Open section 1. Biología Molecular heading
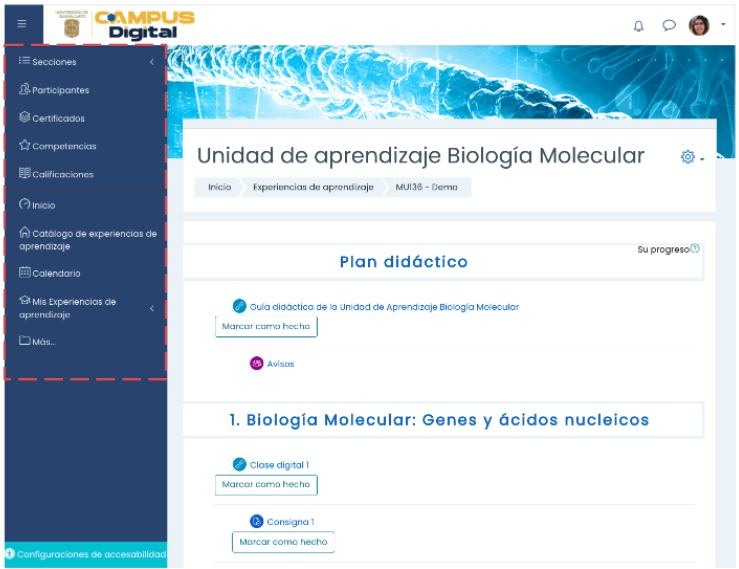 coord(439,420)
